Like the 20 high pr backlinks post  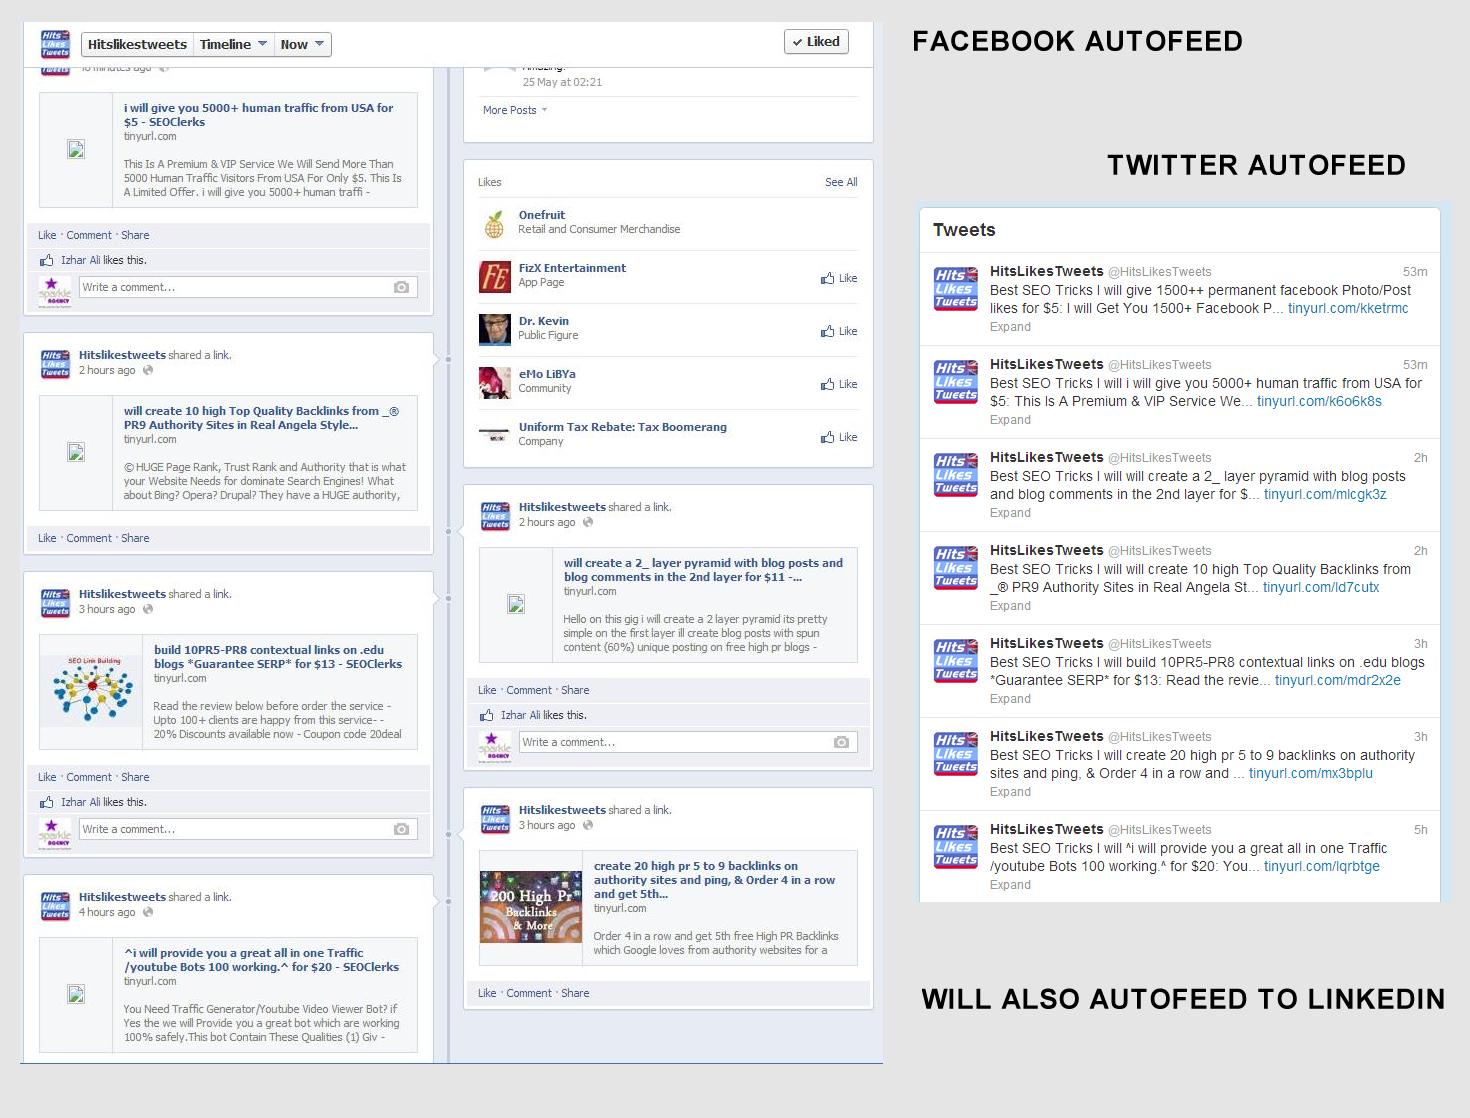[487, 993]
